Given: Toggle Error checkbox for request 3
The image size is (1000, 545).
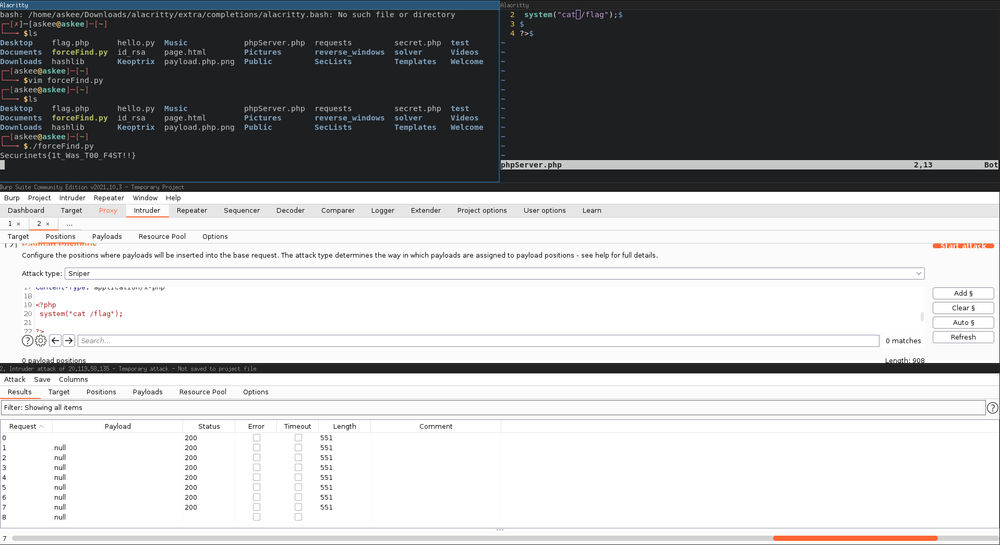Looking at the screenshot, I should (256, 467).
